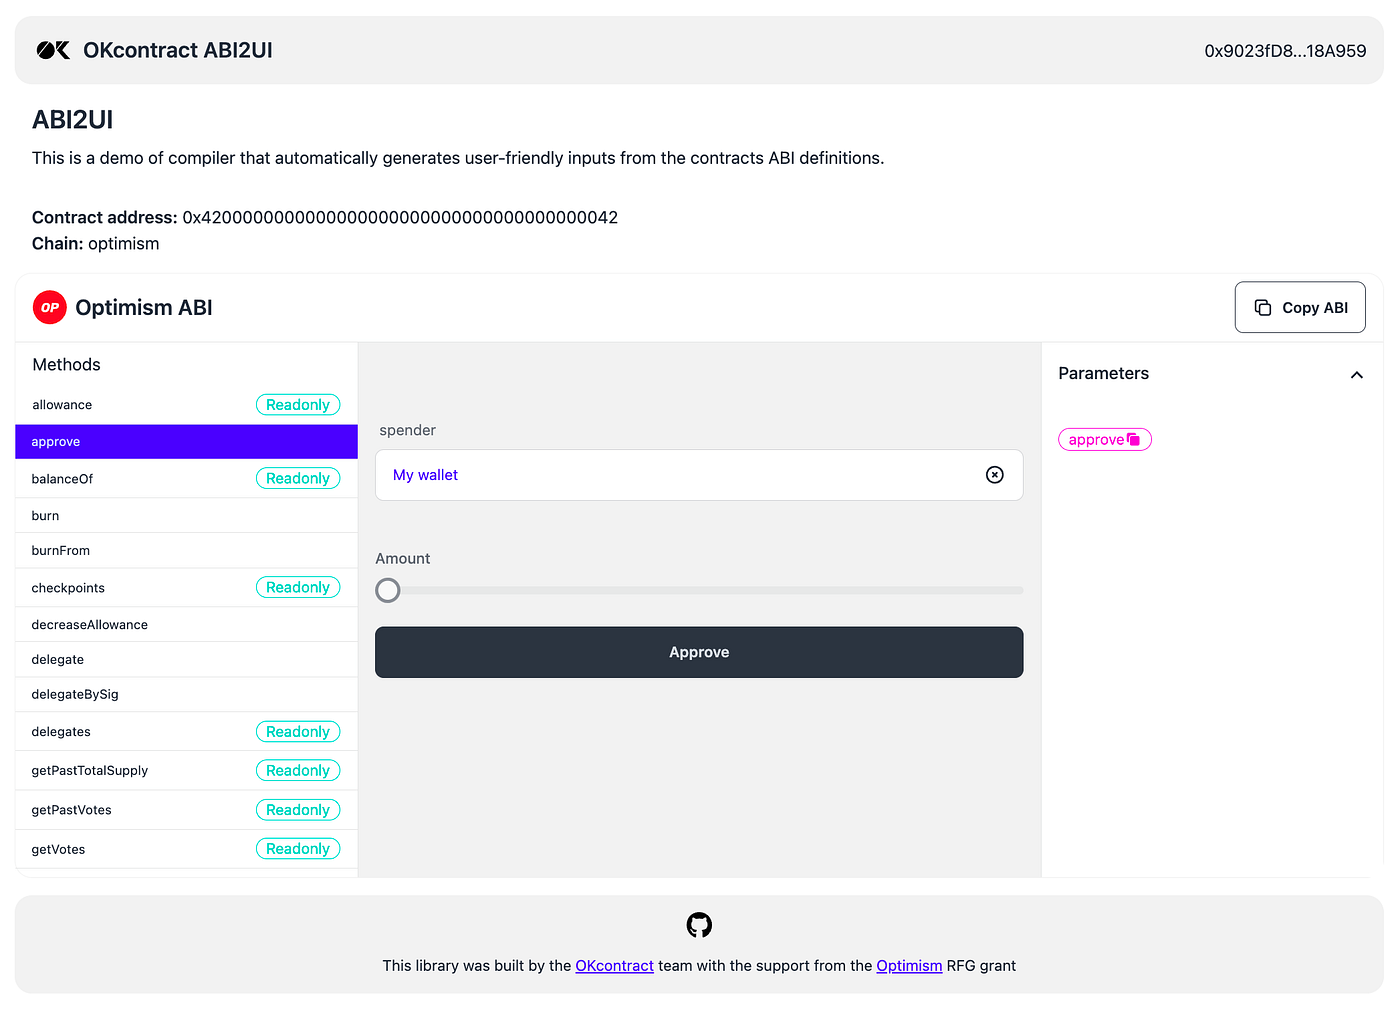Image resolution: width=1400 pixels, height=1011 pixels.
Task: Click the spender input field
Action: (699, 475)
